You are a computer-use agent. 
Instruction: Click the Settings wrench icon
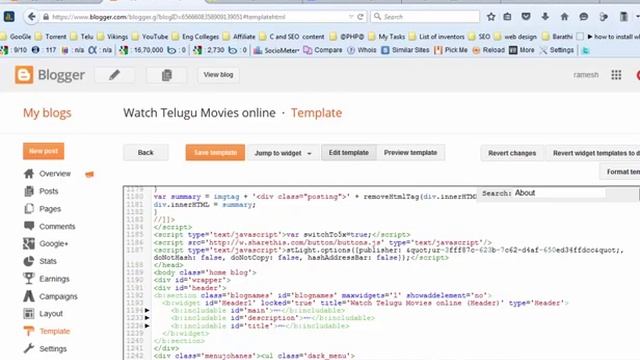[x=29, y=349]
